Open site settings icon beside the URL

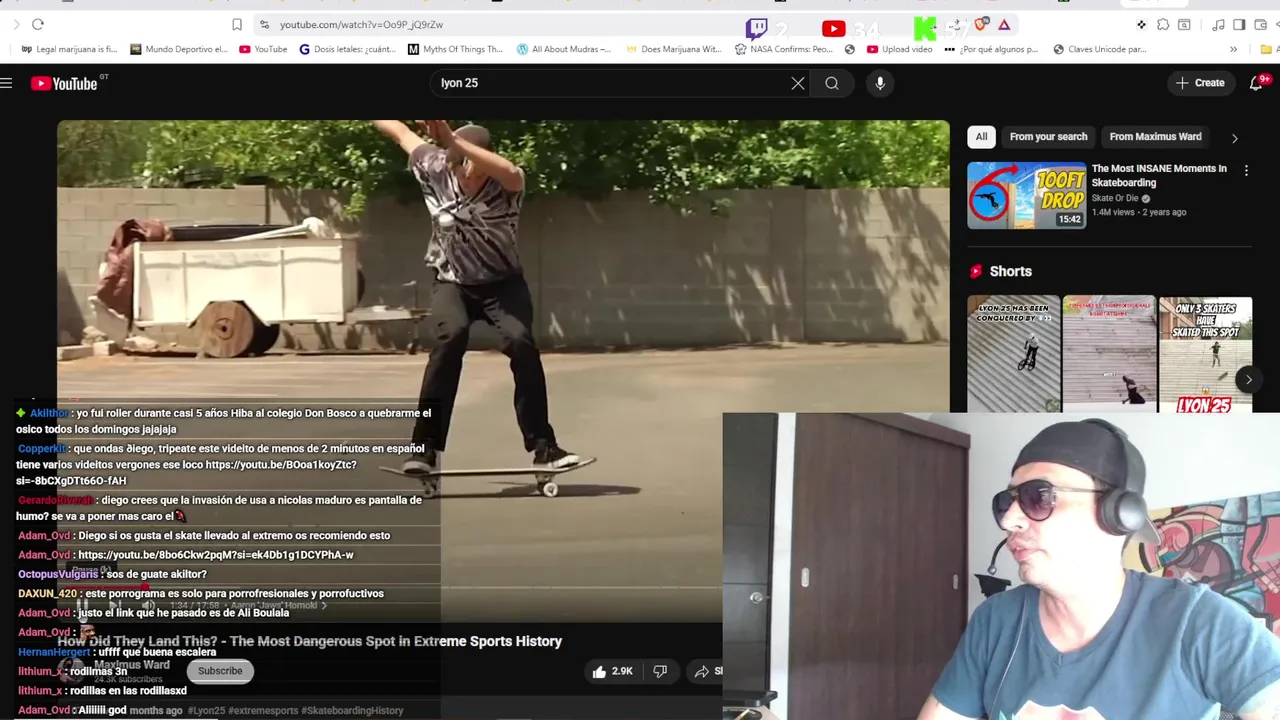(x=264, y=24)
